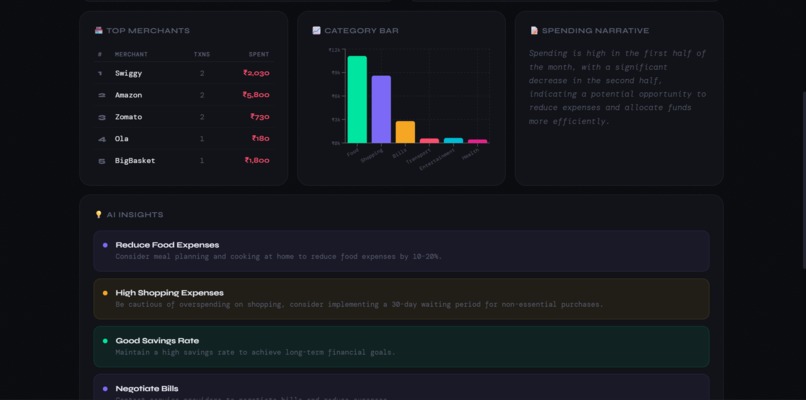Click the TOP MERCHANTS heading
Viewport: 806px width, 400px height.
click(148, 31)
